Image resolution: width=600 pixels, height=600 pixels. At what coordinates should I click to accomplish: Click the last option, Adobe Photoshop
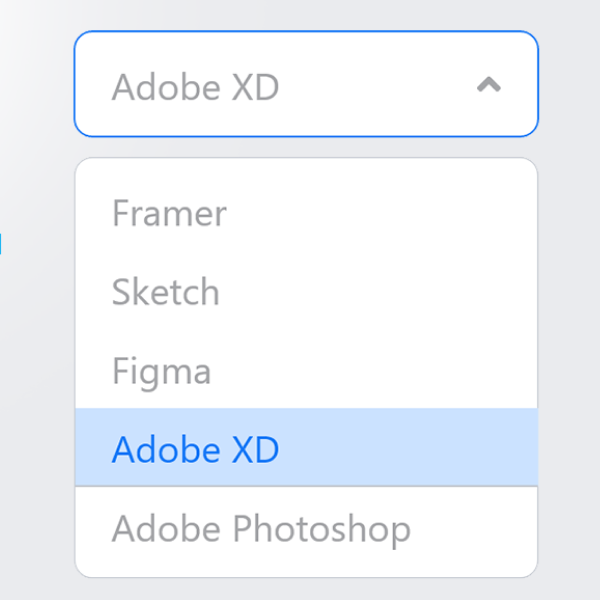tap(261, 528)
